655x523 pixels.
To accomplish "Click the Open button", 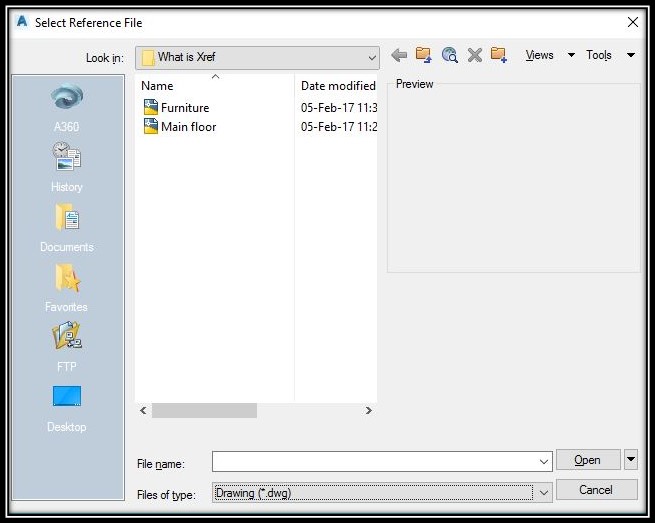I will (588, 460).
